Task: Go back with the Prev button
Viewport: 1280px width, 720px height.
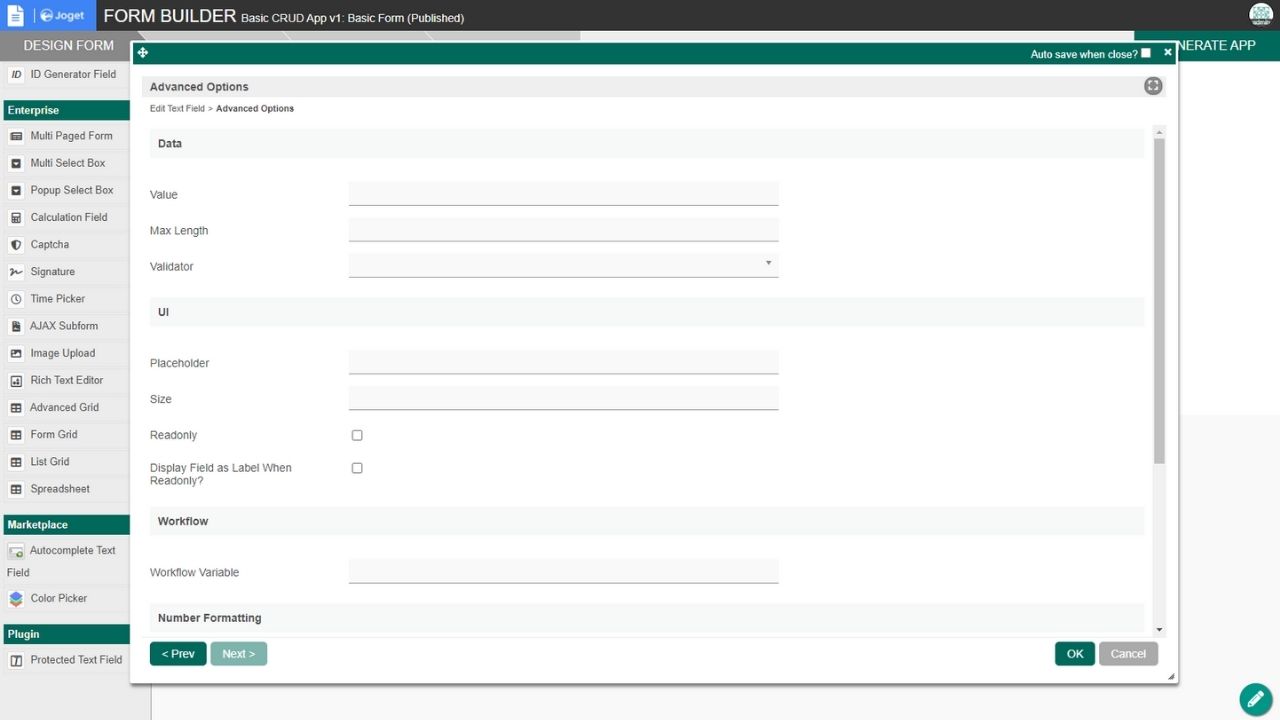Action: coord(178,654)
